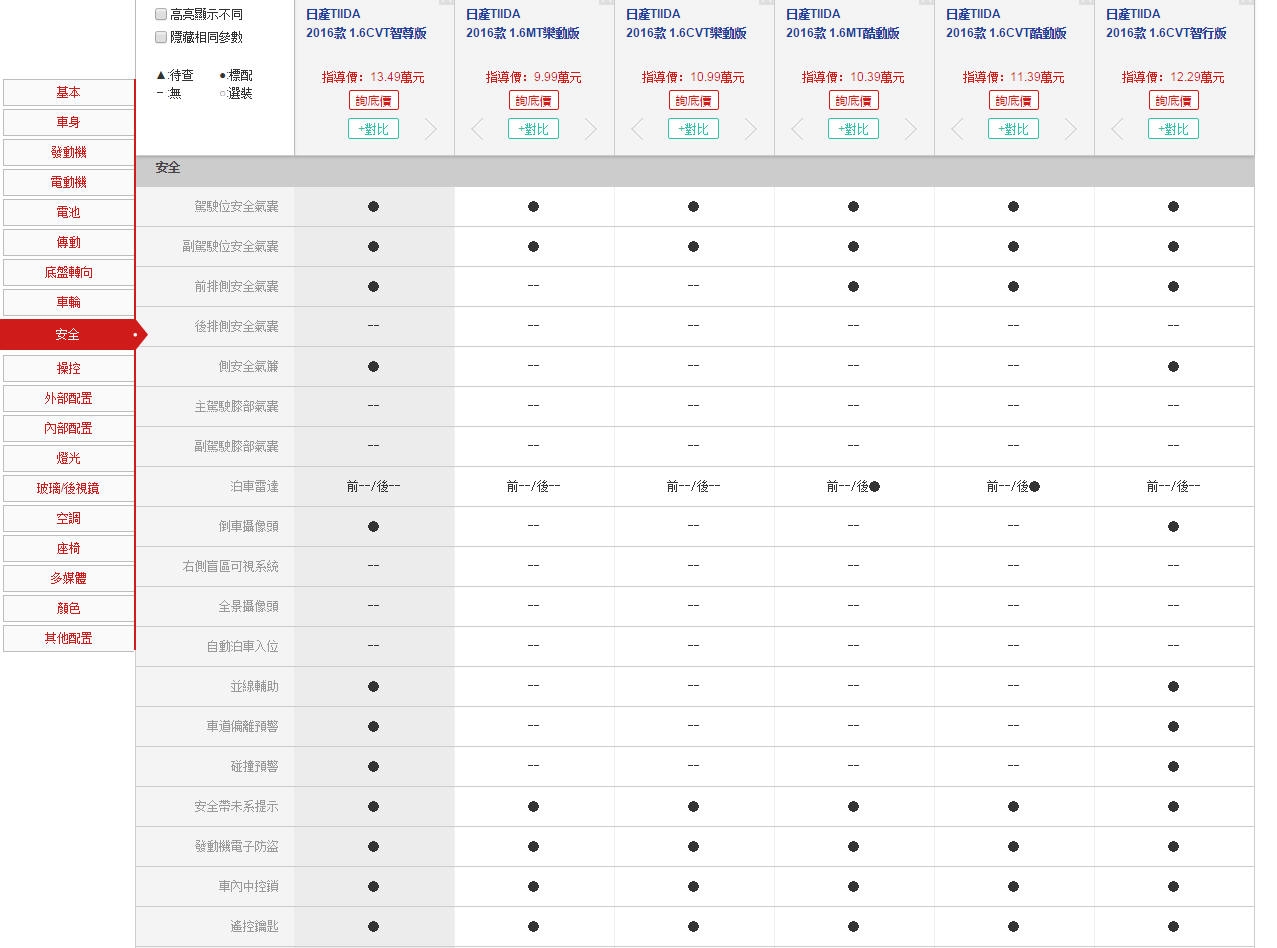Click right arrow of 1.6MT樂動版 column

click(x=591, y=129)
